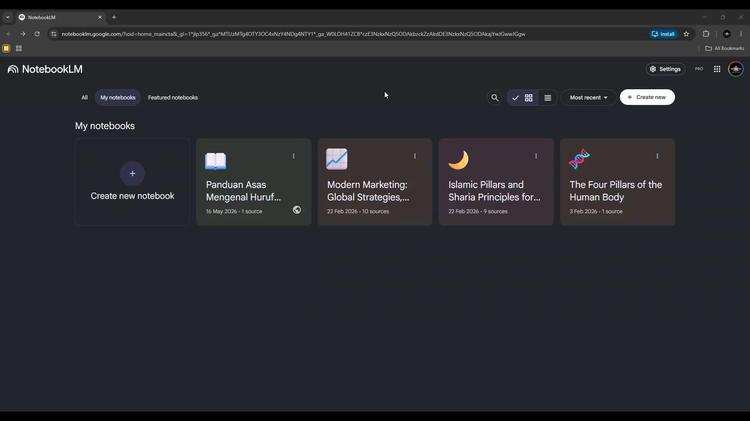Click the book emoji on Panduan Asas card
This screenshot has width=750, height=421.
coord(216,160)
